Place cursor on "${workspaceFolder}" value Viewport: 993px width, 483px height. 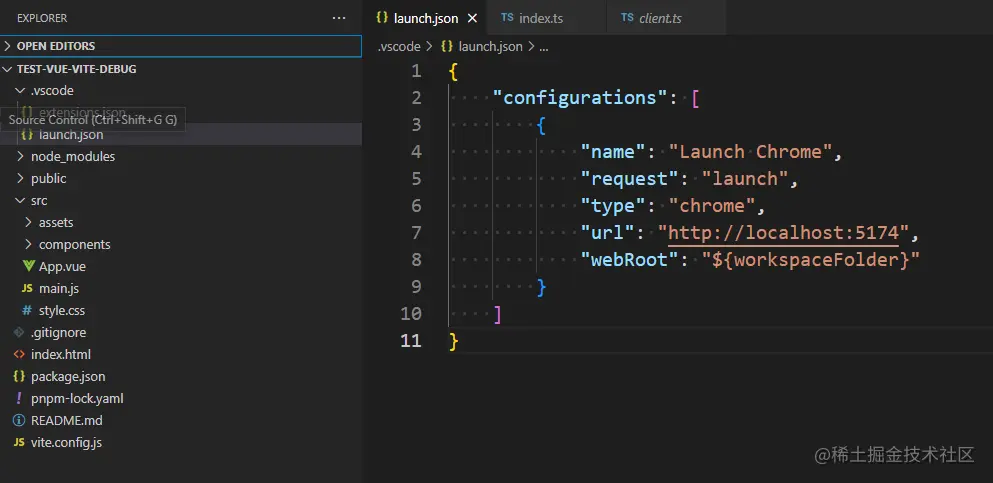[x=811, y=260]
